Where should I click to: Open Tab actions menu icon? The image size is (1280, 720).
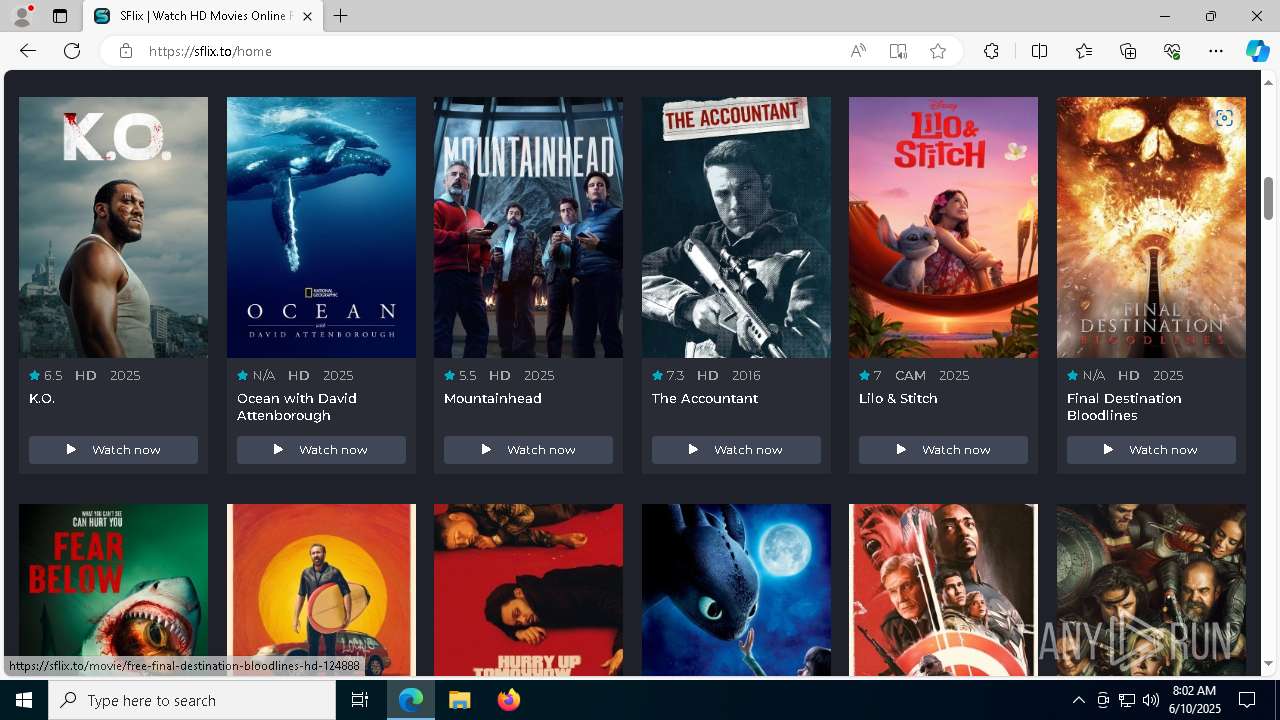click(x=60, y=16)
